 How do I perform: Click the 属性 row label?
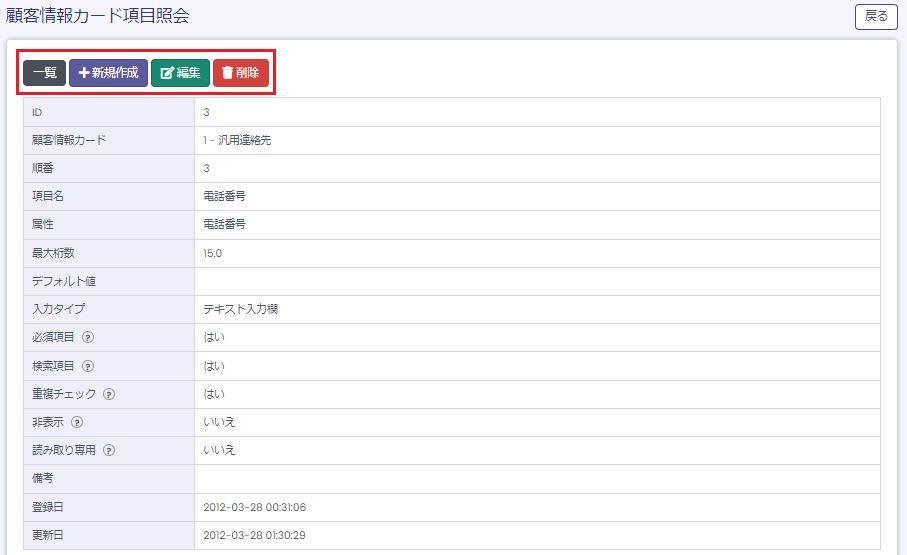pos(41,225)
